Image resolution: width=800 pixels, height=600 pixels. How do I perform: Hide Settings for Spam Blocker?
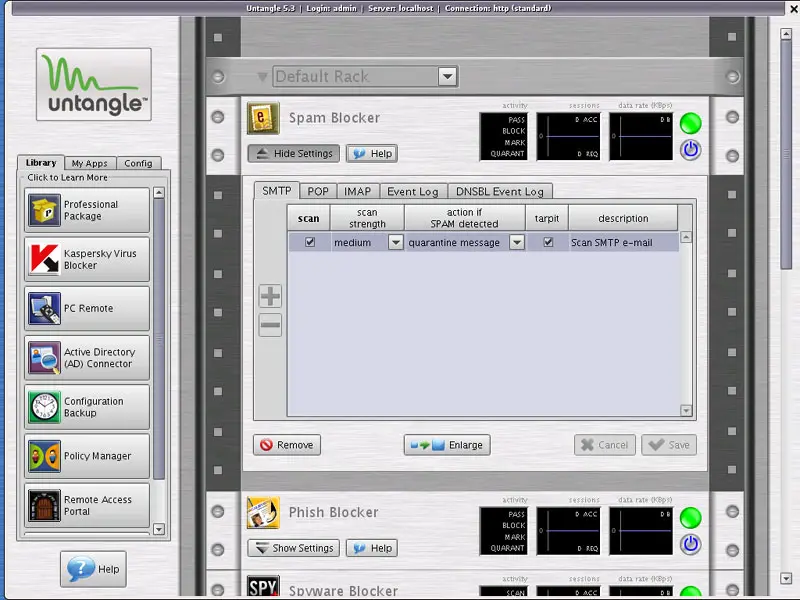[x=293, y=154]
